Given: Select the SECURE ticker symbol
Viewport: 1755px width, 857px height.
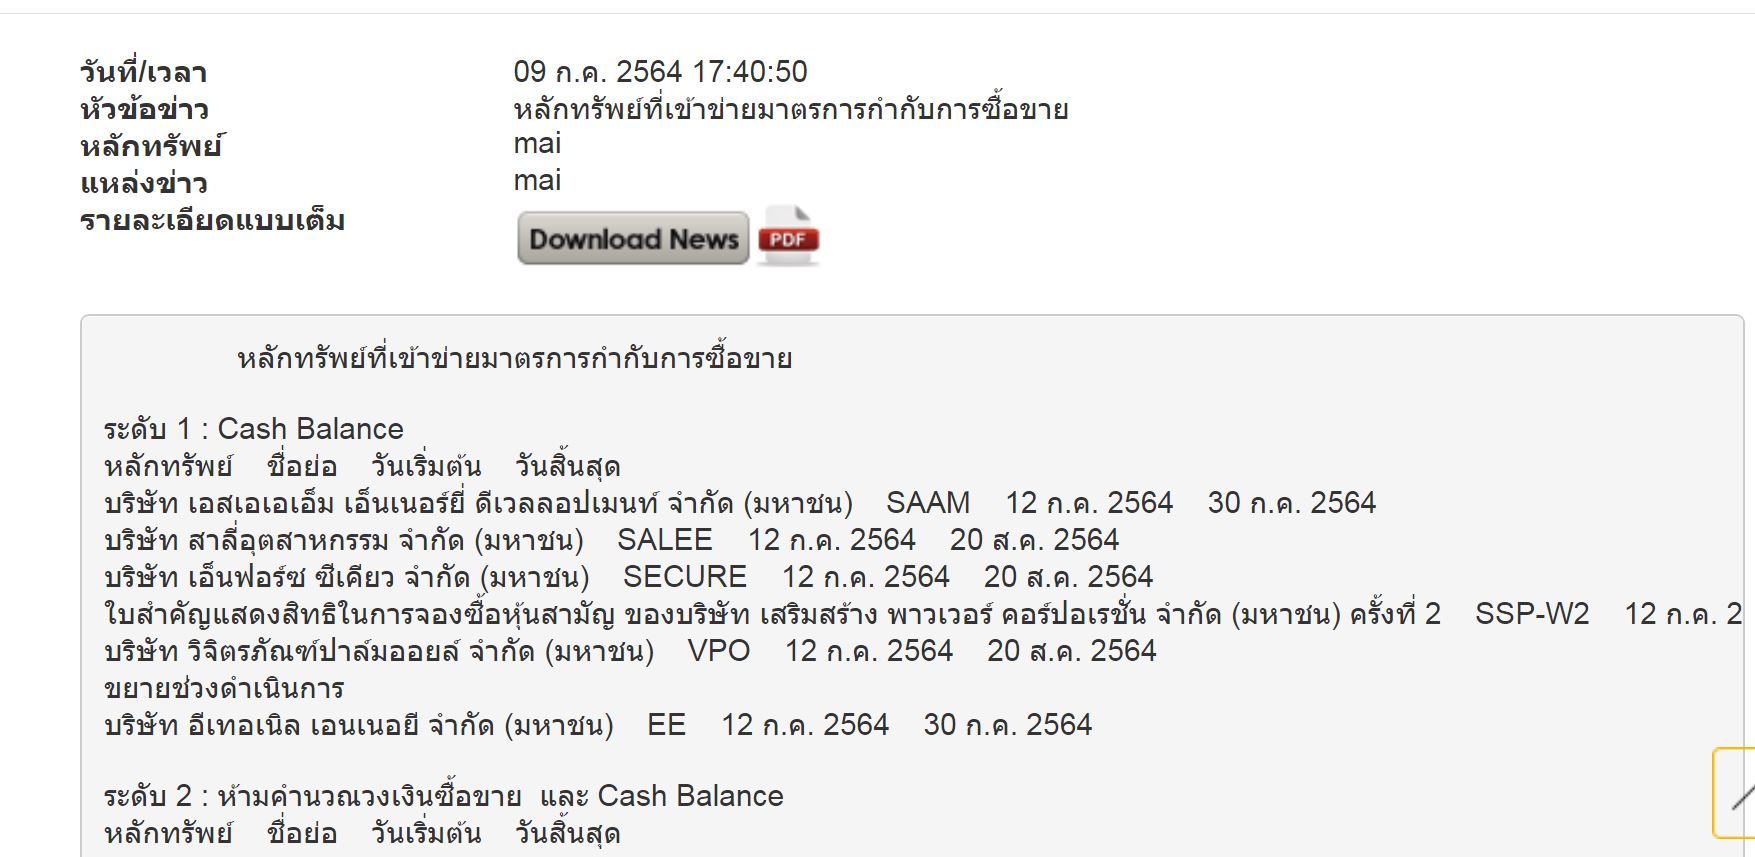Looking at the screenshot, I should [x=685, y=577].
